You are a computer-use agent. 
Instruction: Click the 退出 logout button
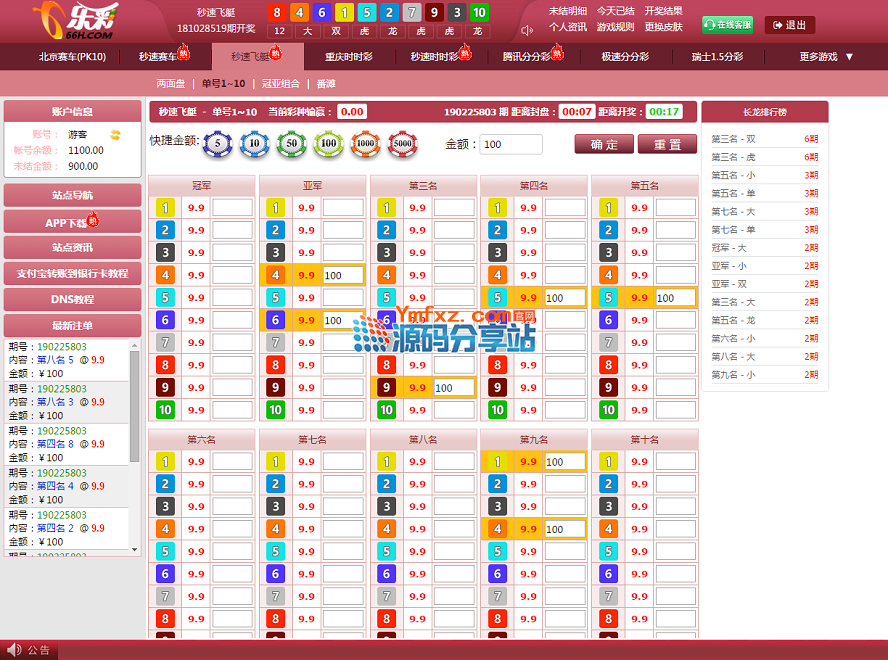(x=789, y=25)
